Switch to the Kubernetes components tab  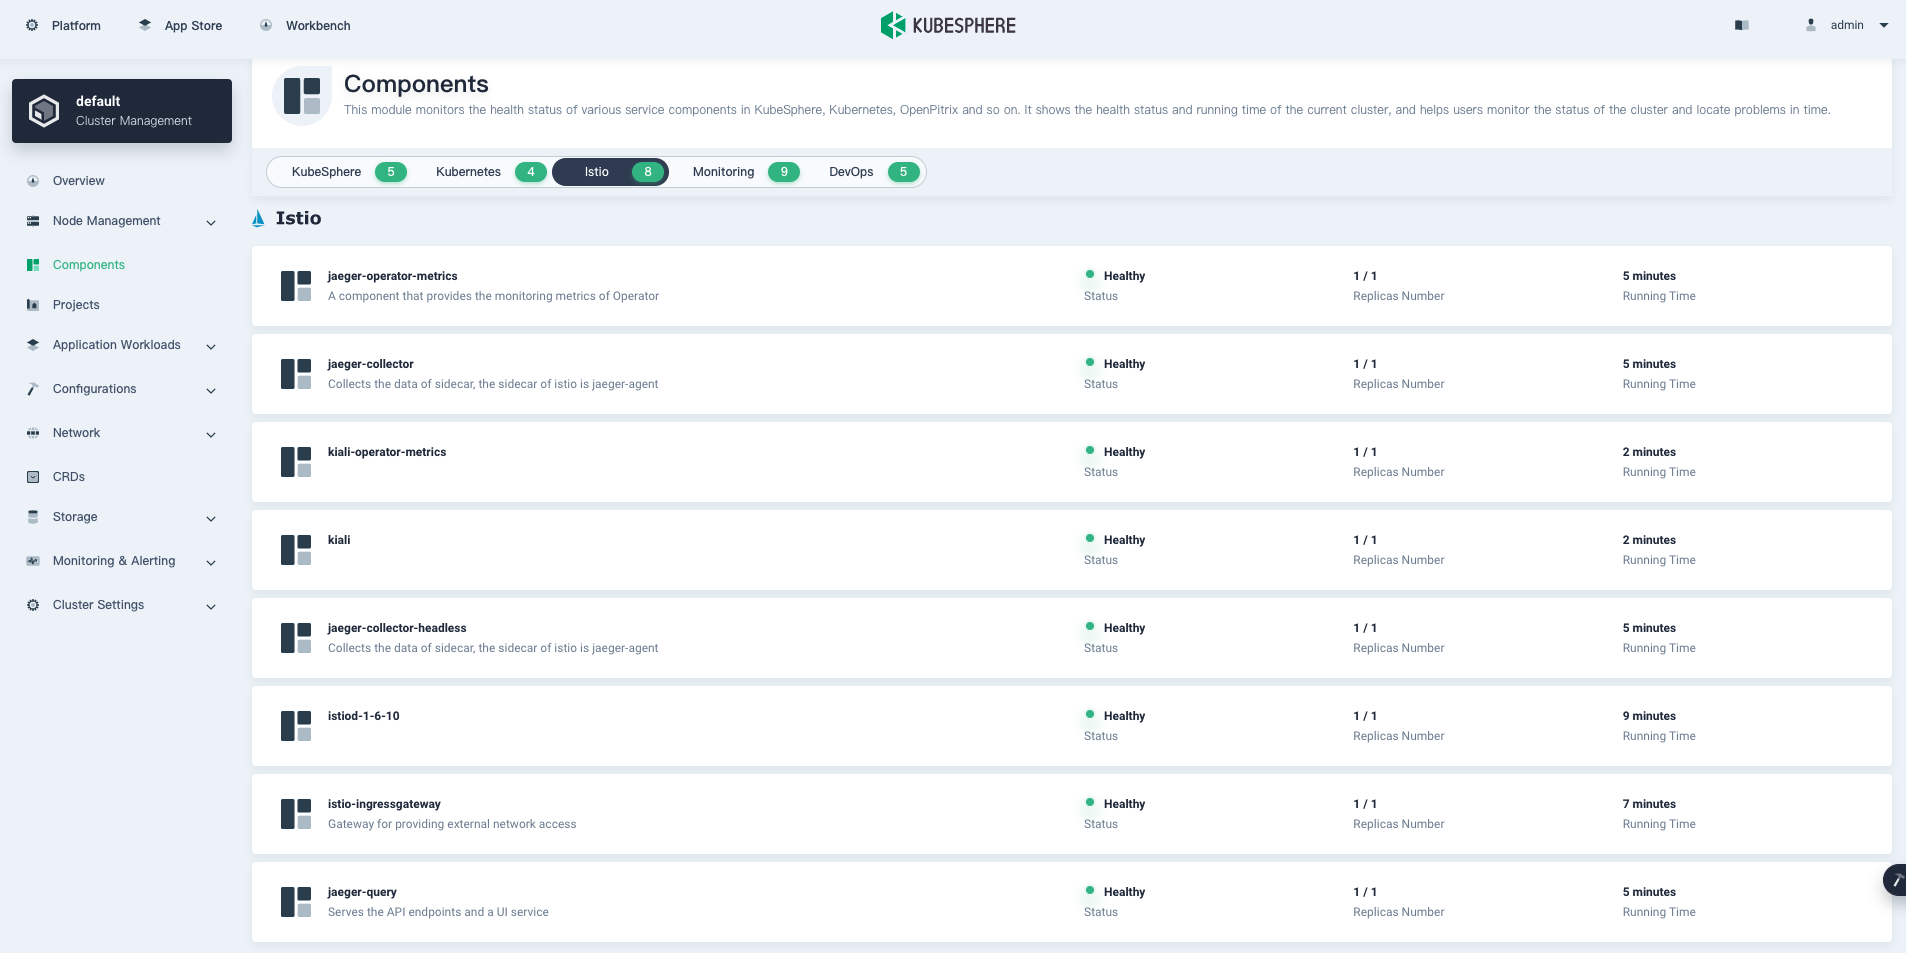(489, 172)
